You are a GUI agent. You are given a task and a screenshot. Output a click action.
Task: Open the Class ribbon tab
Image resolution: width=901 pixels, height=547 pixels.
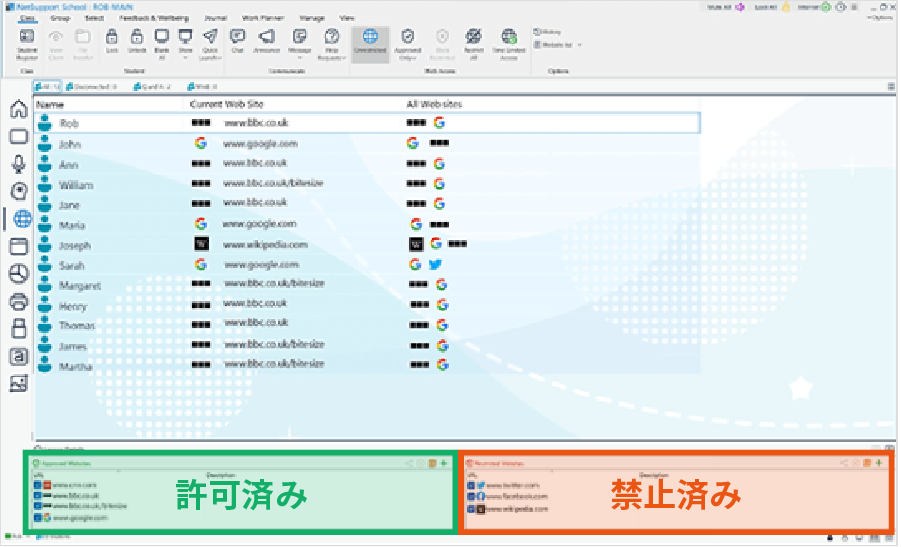pos(27,18)
